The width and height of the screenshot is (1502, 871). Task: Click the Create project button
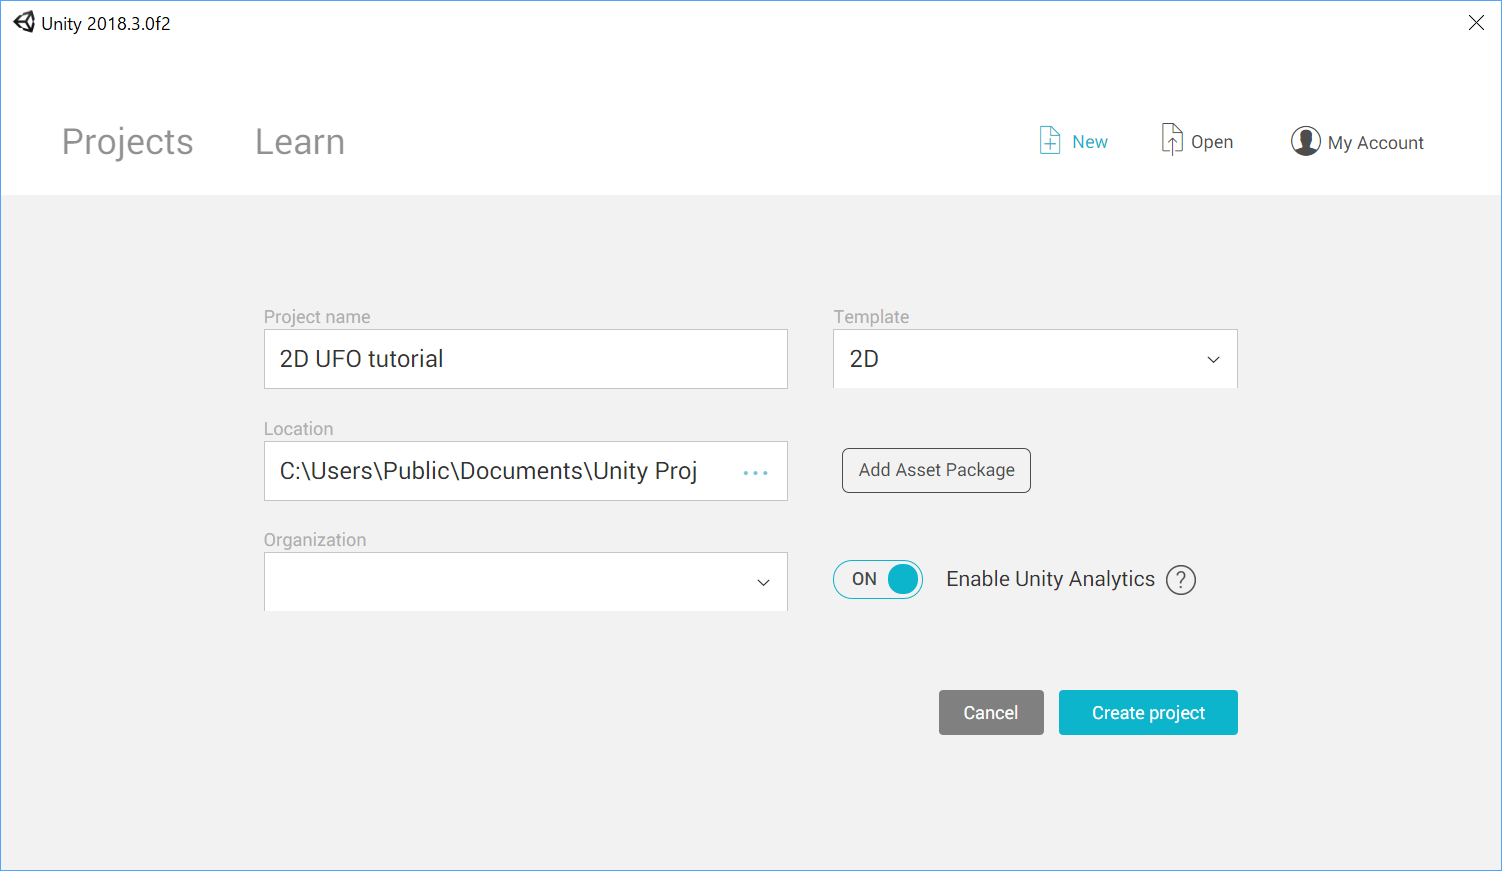pos(1148,713)
